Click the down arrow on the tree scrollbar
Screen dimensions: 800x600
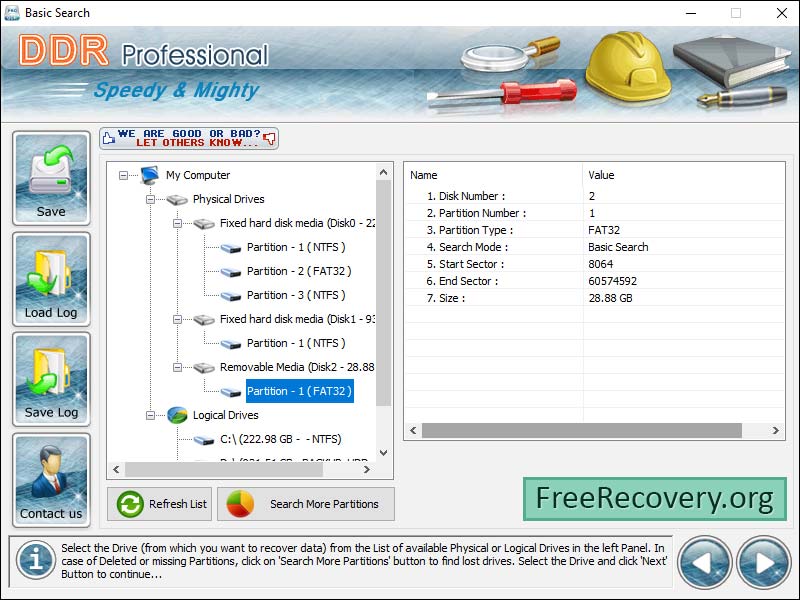pyautogui.click(x=383, y=451)
